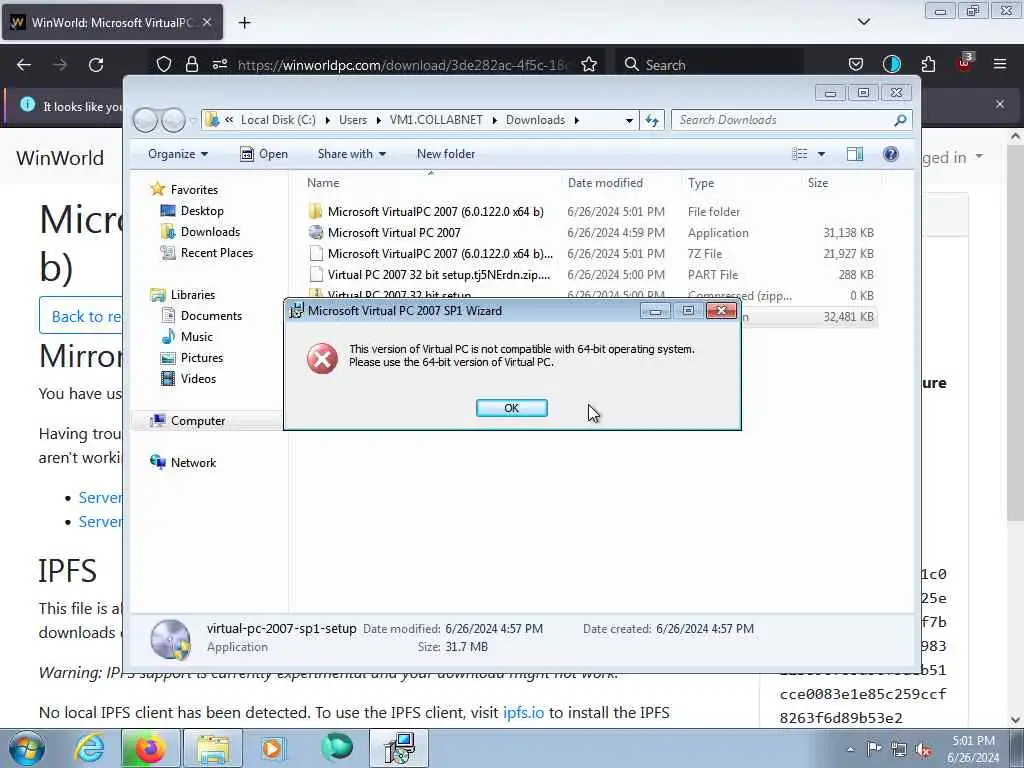Show hidden tray icons arrow

pos(850,749)
